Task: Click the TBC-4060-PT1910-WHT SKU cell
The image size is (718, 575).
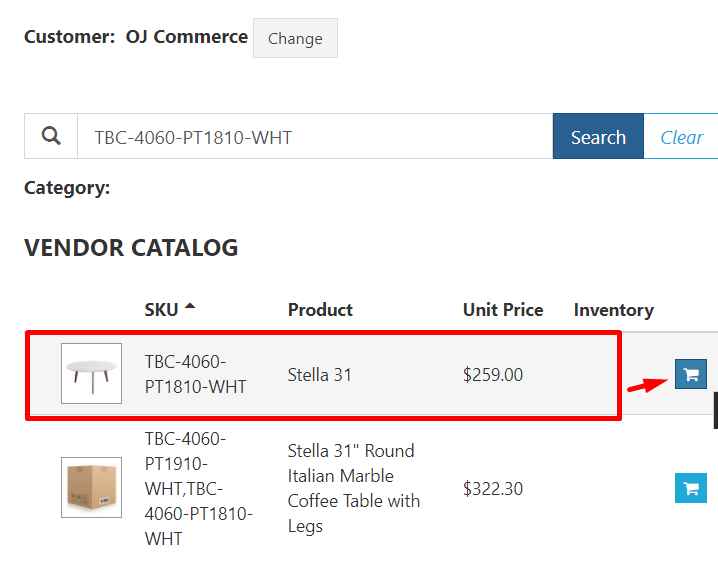Action: coord(198,488)
